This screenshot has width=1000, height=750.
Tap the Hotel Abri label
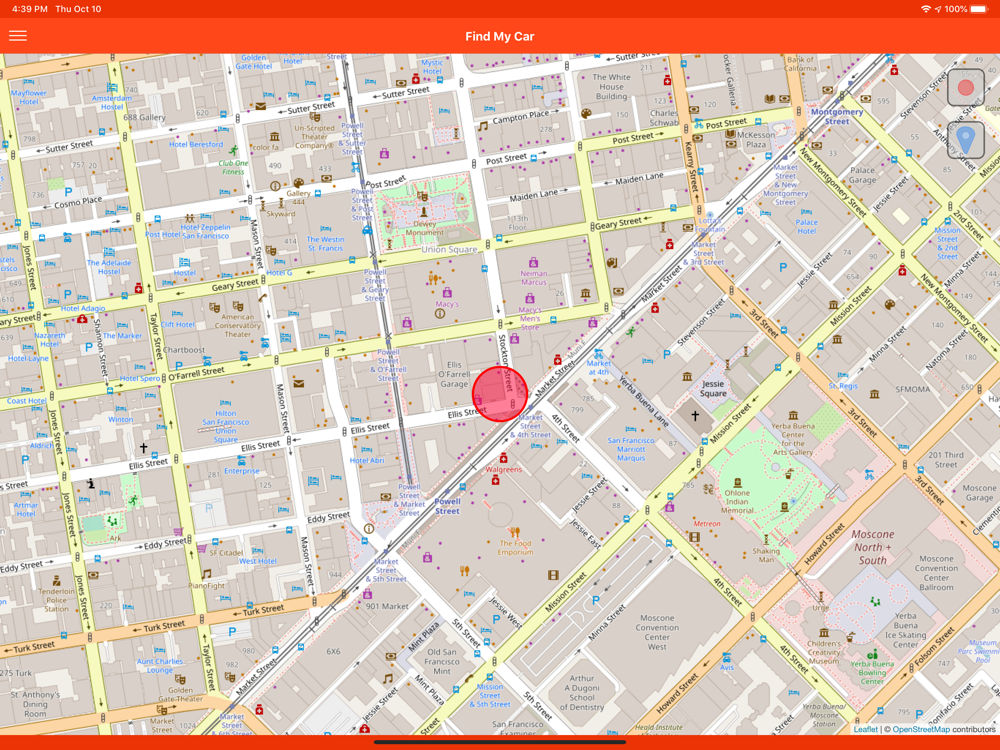pyautogui.click(x=367, y=460)
